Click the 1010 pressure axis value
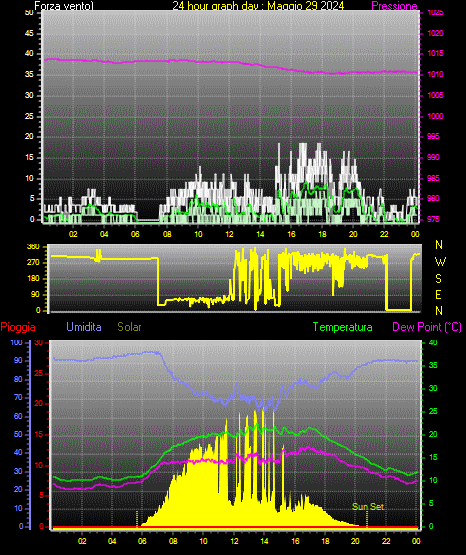The width and height of the screenshot is (466, 555). click(436, 74)
